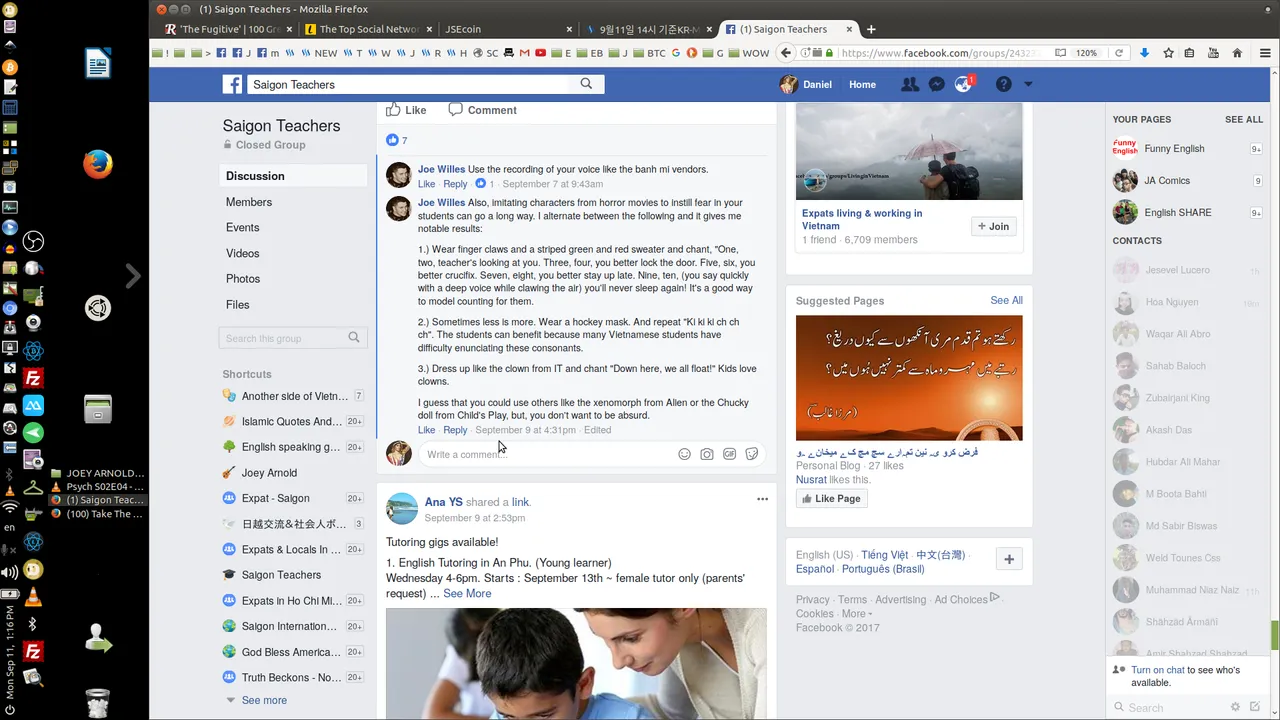Open the WOW bookmarks folder

(x=748, y=53)
